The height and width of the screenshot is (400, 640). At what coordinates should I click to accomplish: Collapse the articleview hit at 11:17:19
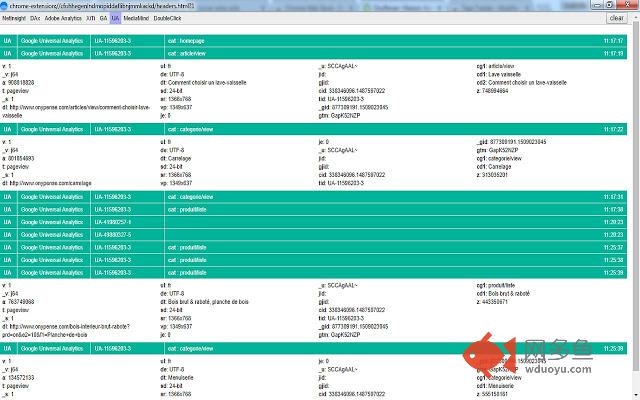[x=313, y=53]
